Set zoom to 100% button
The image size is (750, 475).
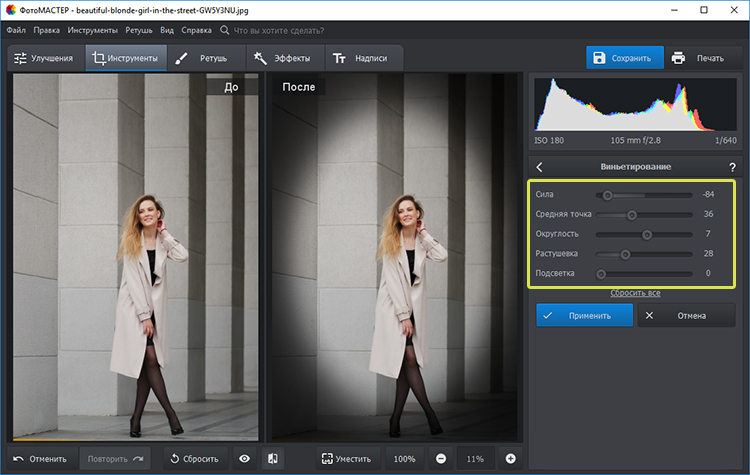click(x=404, y=458)
